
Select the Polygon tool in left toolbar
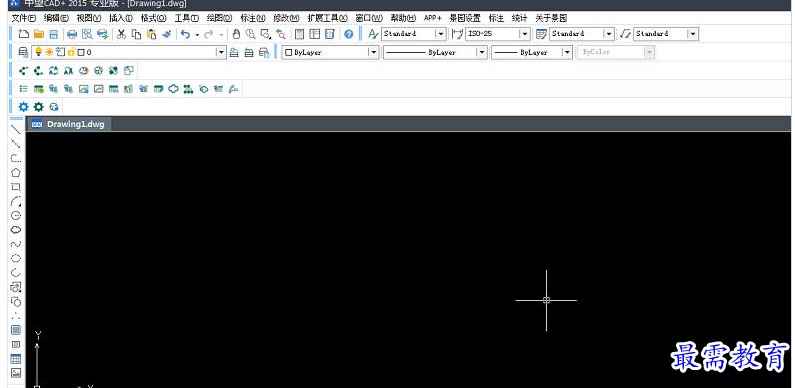pyautogui.click(x=16, y=172)
